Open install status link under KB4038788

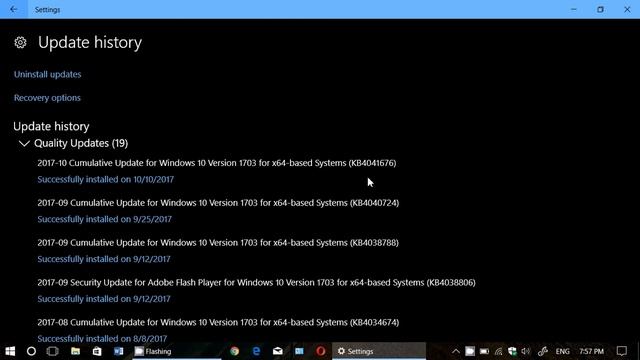104,259
